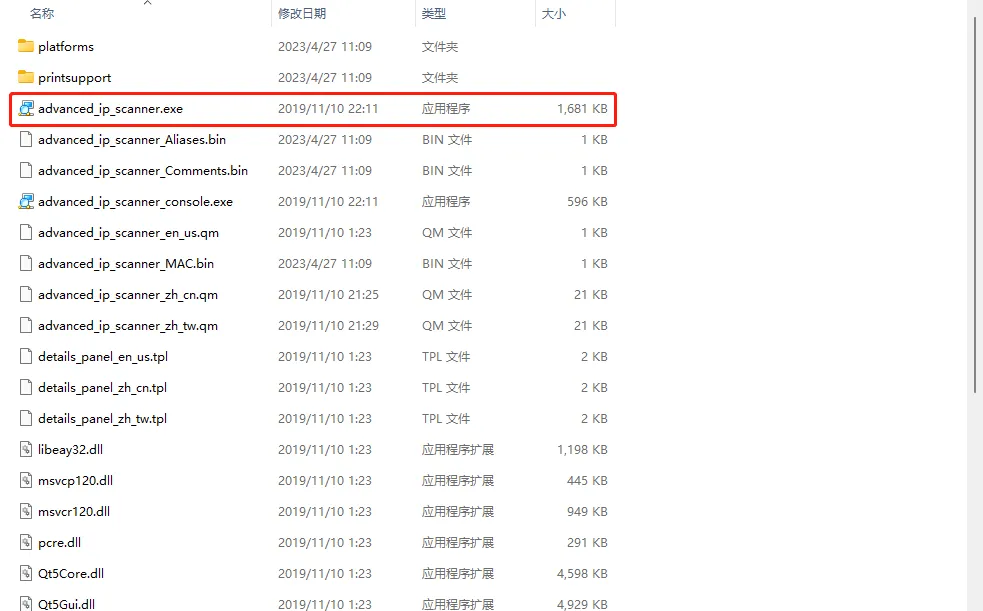Viewport: 983px width, 611px height.
Task: Click the details_panel_zh_tw.tpl file icon
Action: (x=26, y=419)
